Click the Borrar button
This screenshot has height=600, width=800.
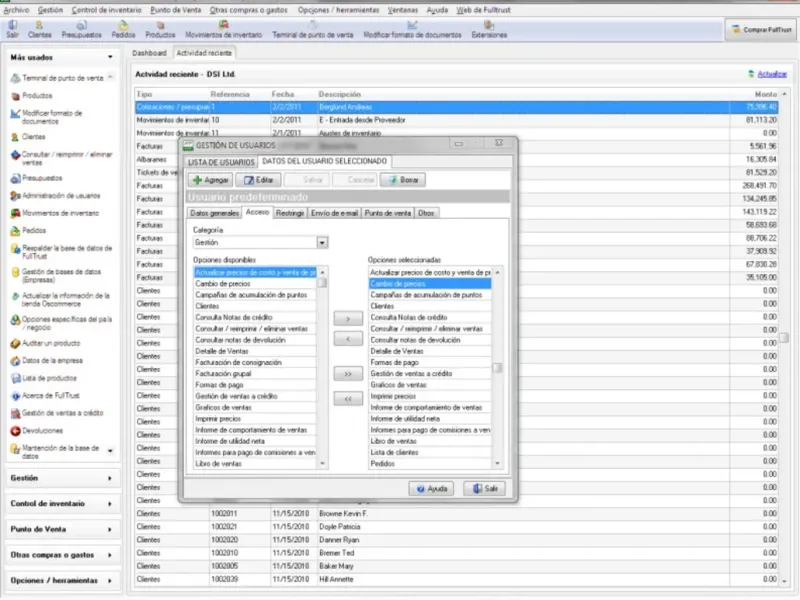[403, 180]
